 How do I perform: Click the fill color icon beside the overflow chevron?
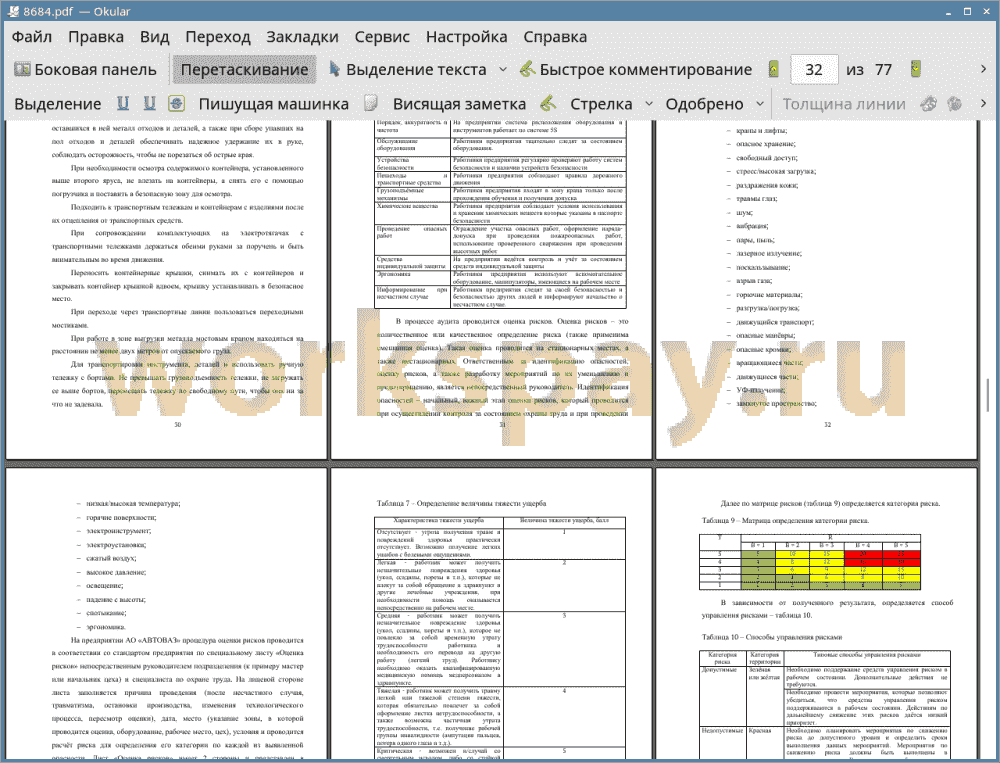955,103
